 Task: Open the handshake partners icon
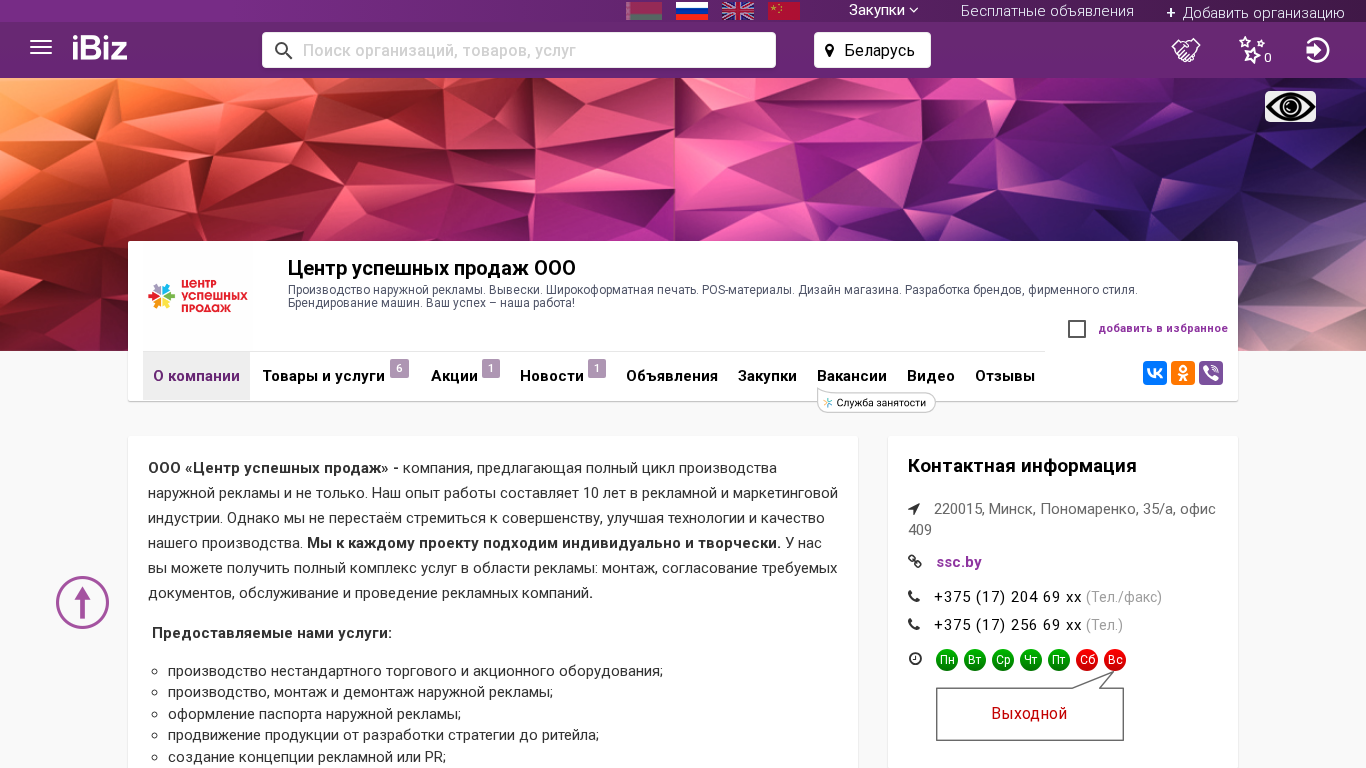[1186, 50]
